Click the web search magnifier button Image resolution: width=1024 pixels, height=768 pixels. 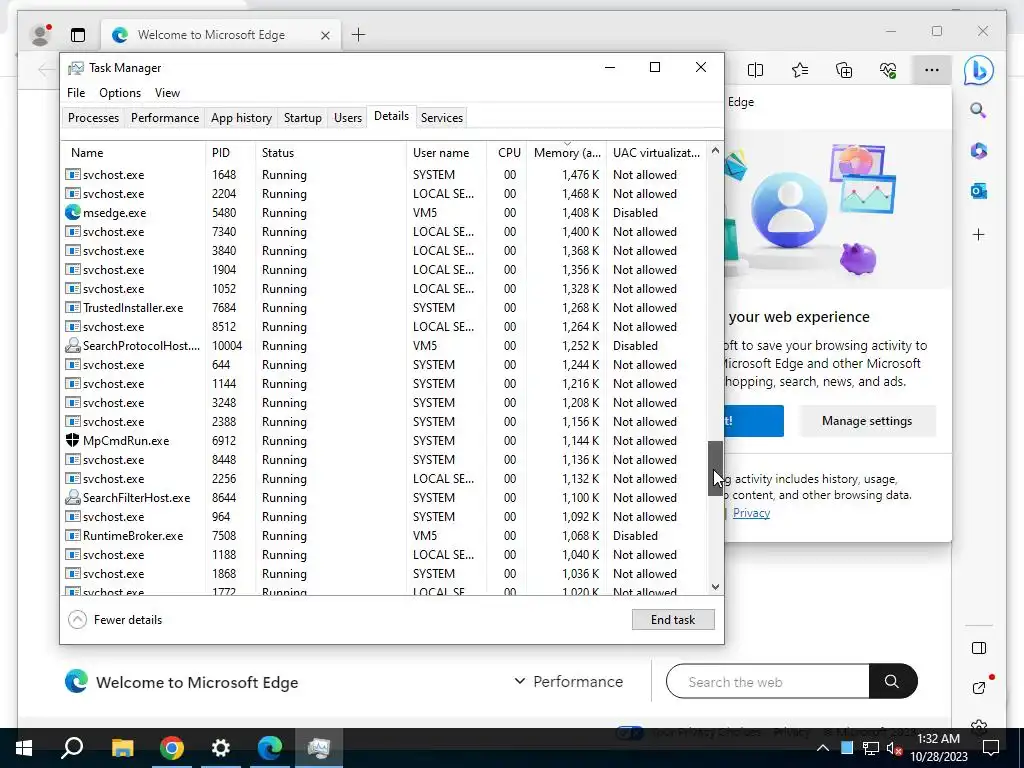(x=892, y=681)
